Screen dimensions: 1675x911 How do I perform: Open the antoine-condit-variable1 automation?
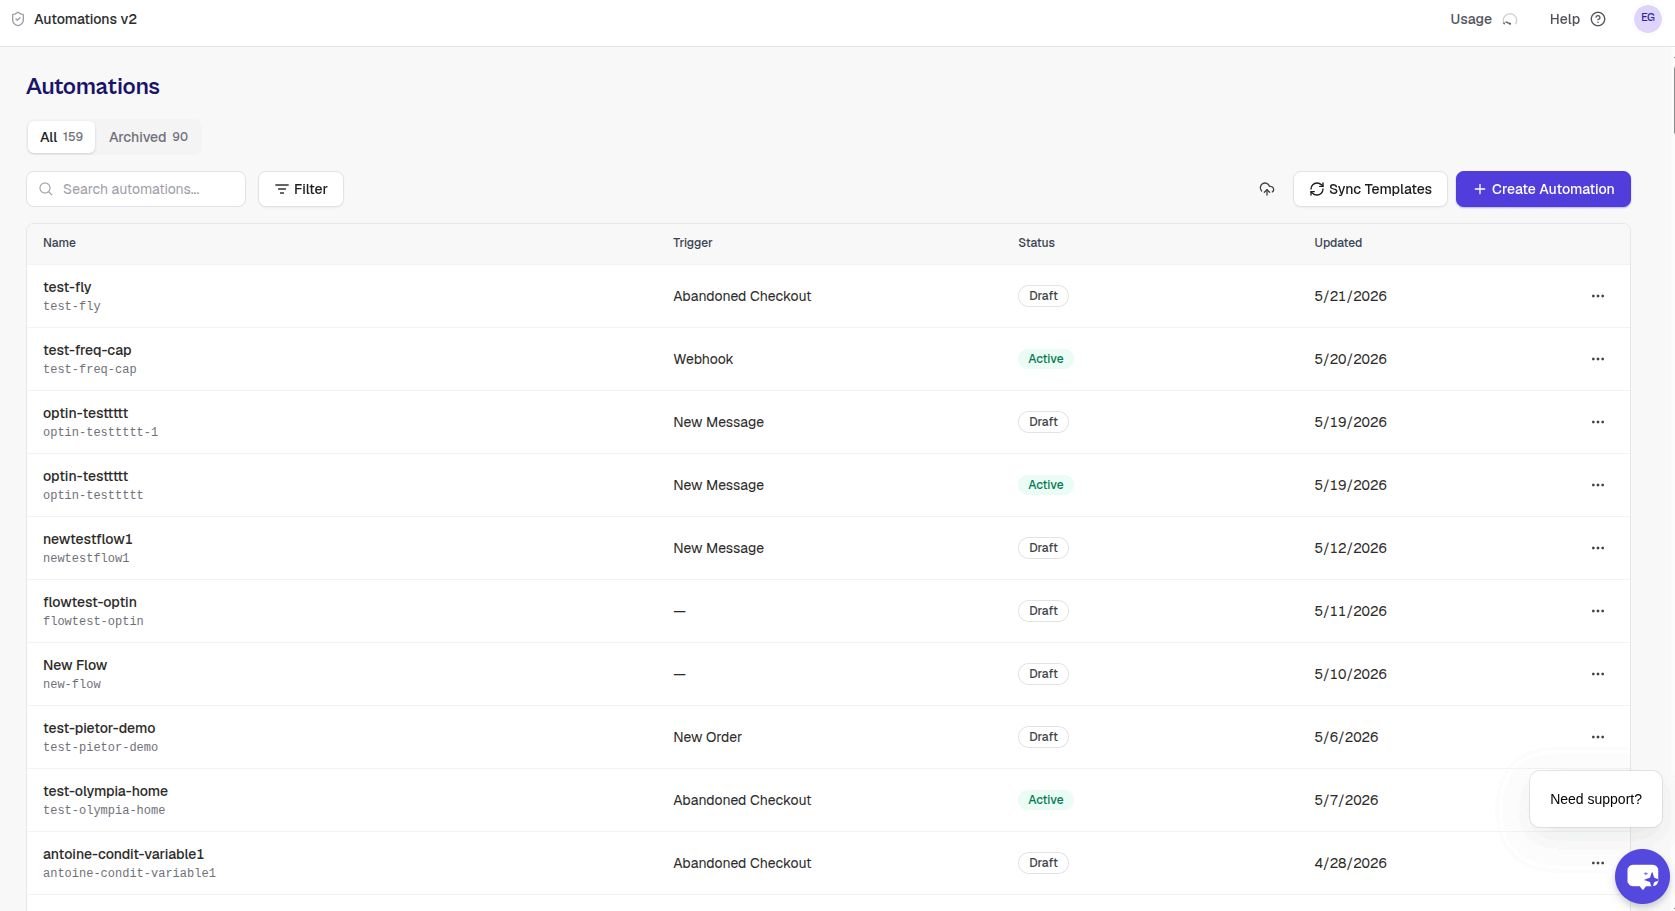tap(123, 854)
